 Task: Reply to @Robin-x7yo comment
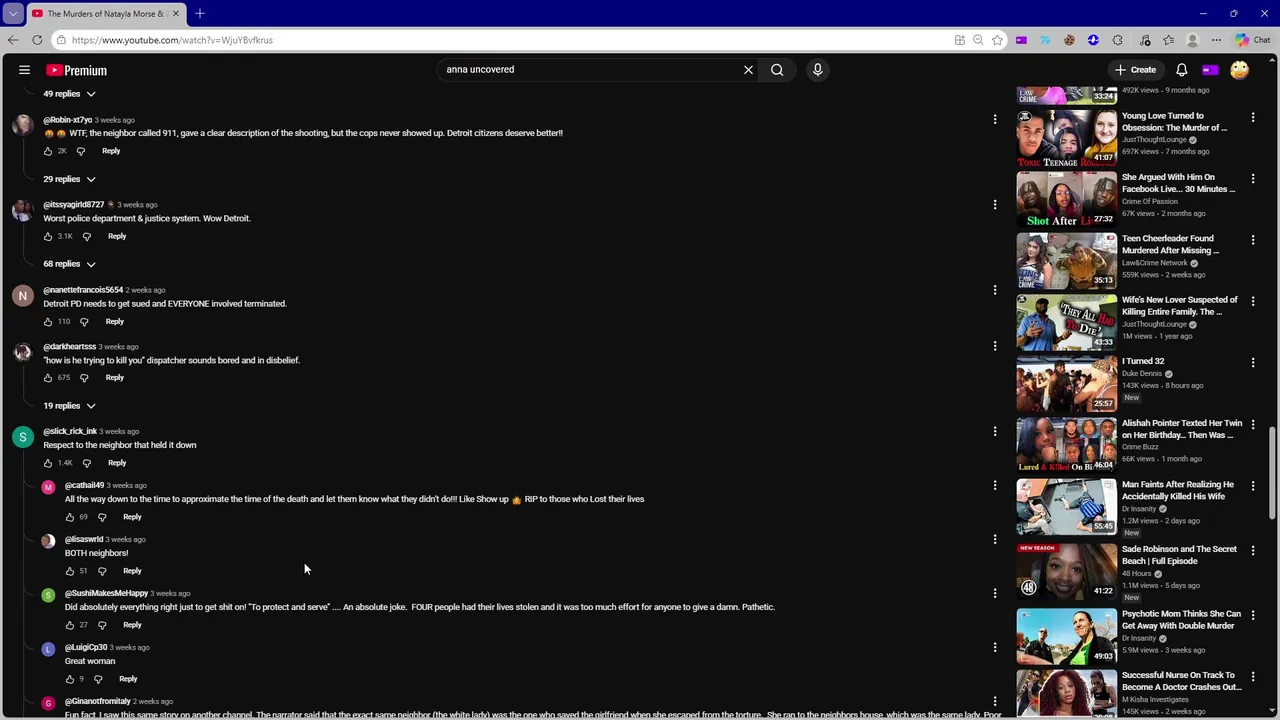click(x=111, y=151)
